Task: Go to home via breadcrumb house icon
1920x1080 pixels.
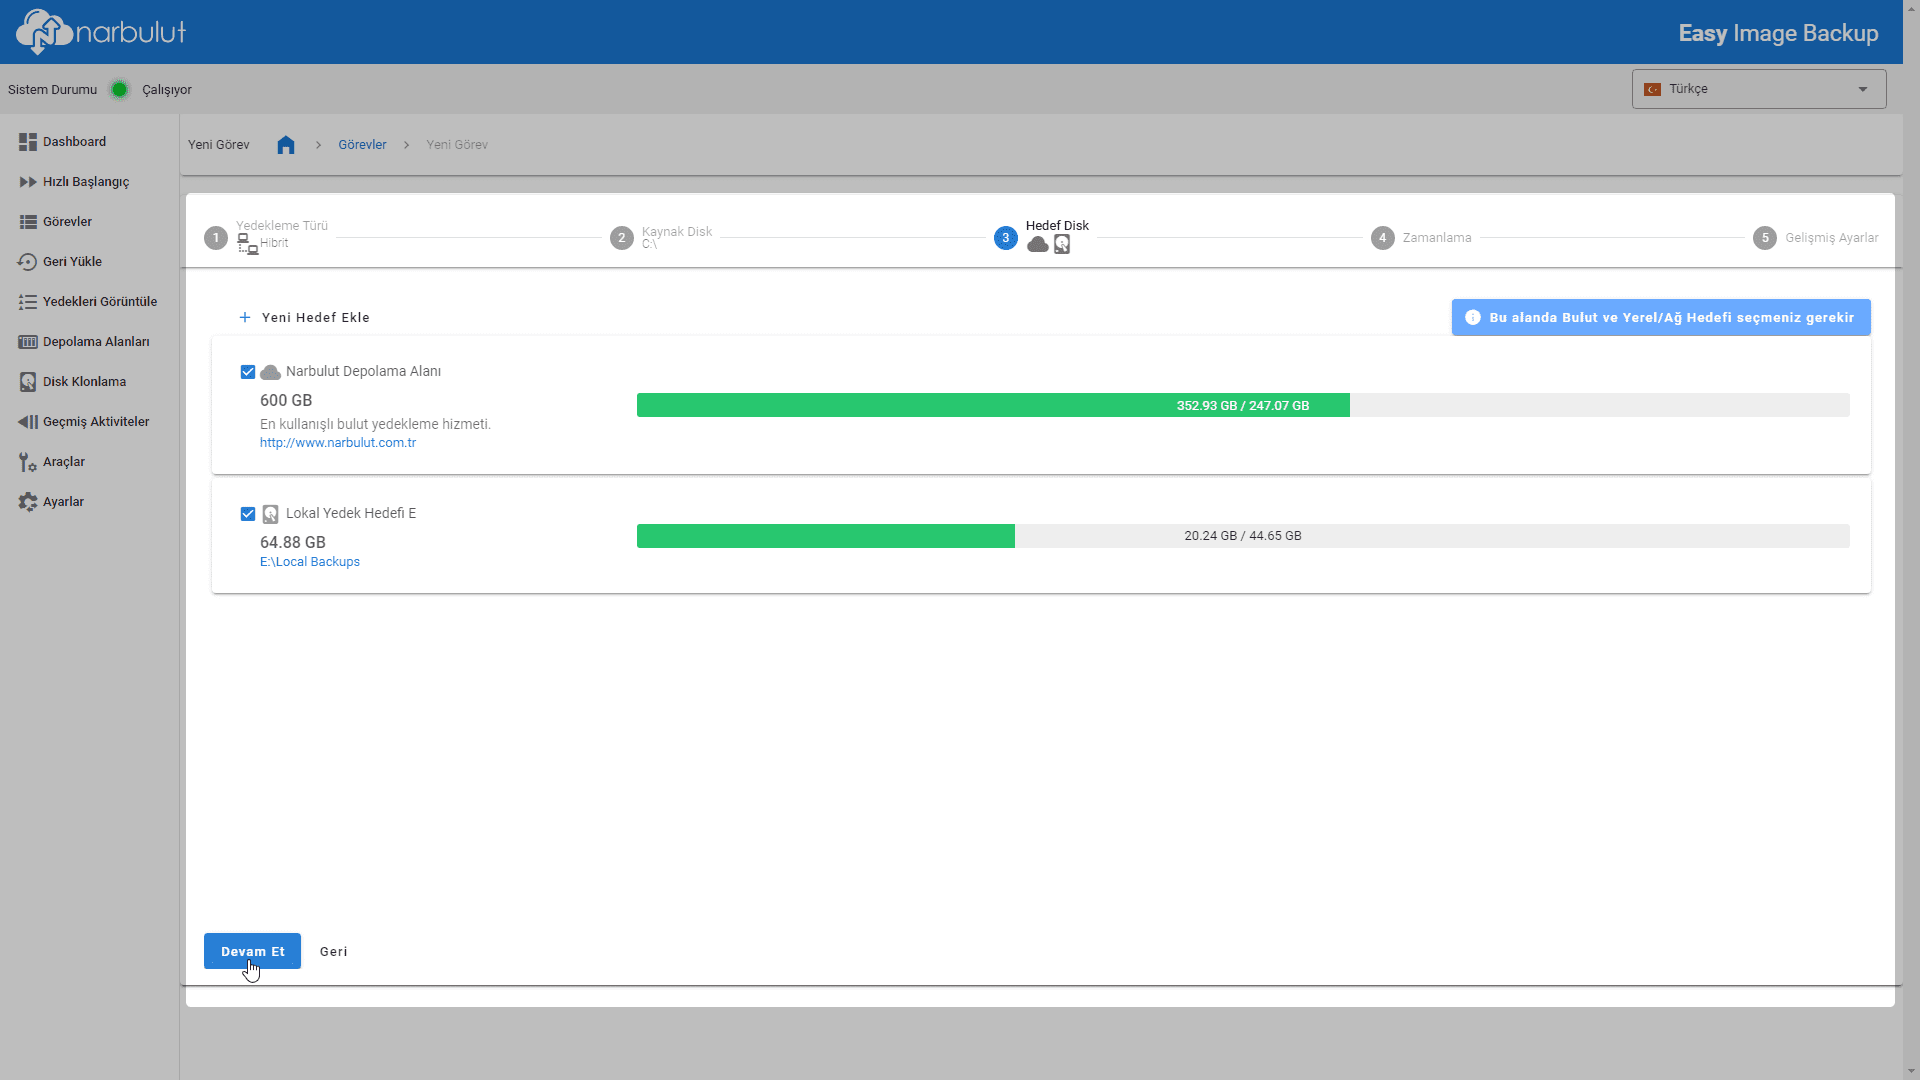Action: [x=286, y=145]
